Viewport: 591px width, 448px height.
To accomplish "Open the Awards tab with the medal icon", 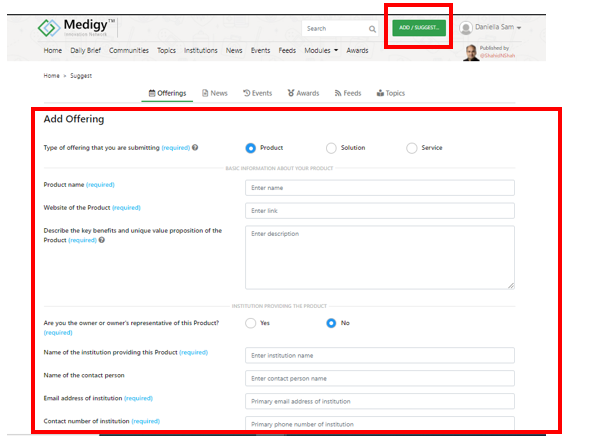I will 303,93.
